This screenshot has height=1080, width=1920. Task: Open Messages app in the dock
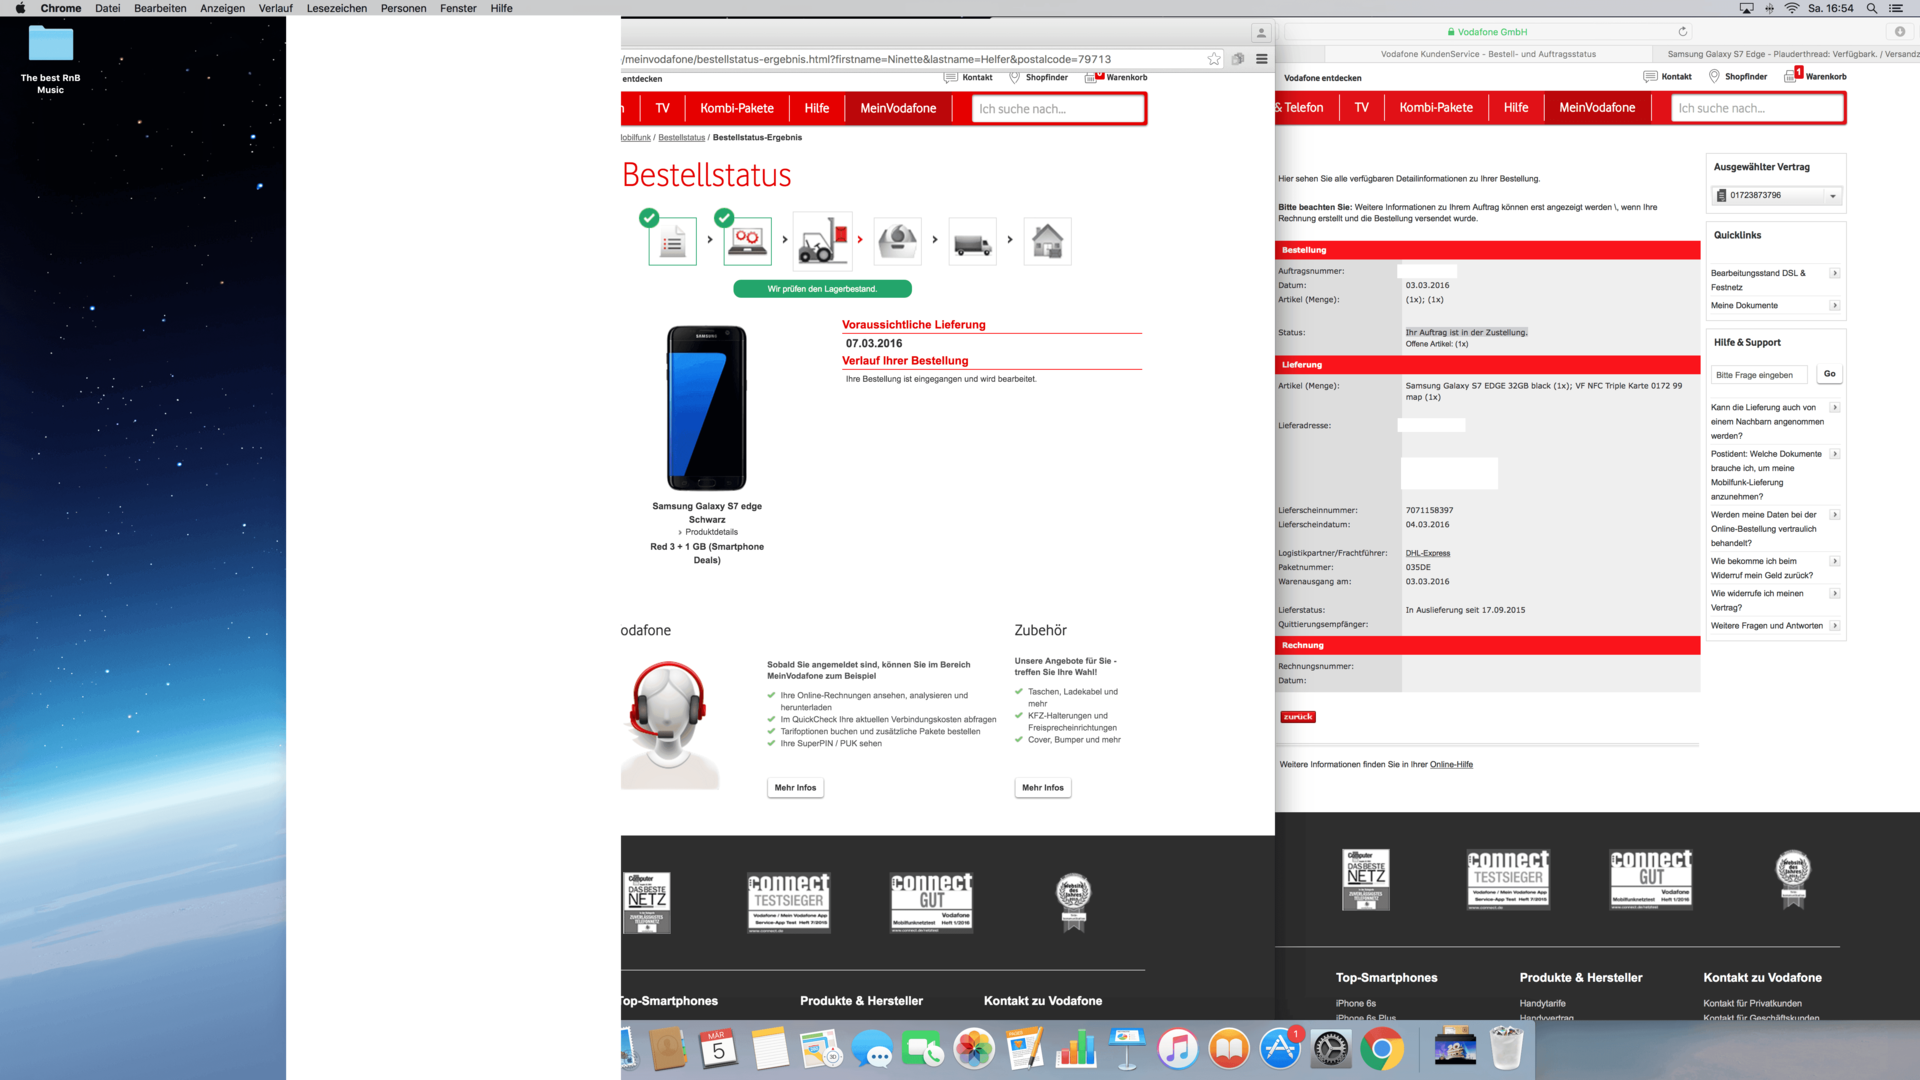(x=872, y=1049)
